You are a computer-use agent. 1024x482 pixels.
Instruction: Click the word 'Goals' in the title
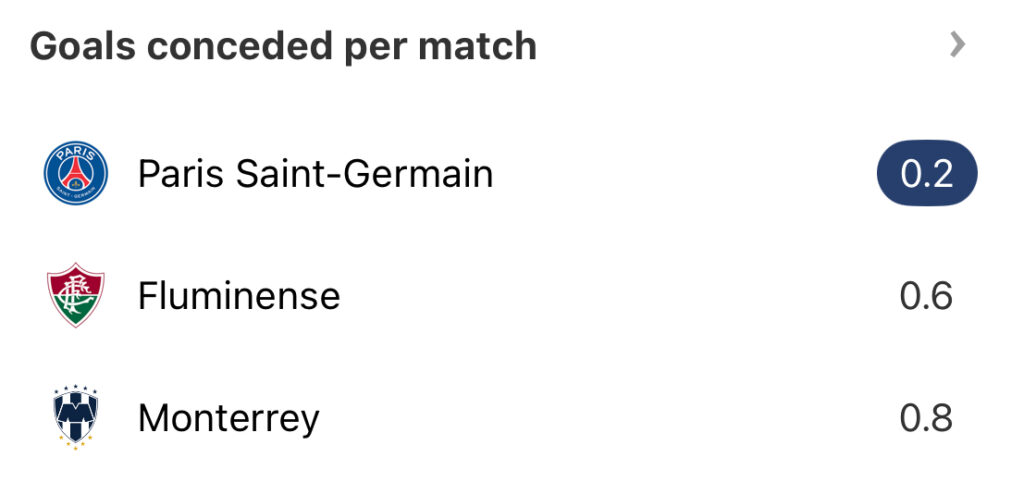pos(83,46)
